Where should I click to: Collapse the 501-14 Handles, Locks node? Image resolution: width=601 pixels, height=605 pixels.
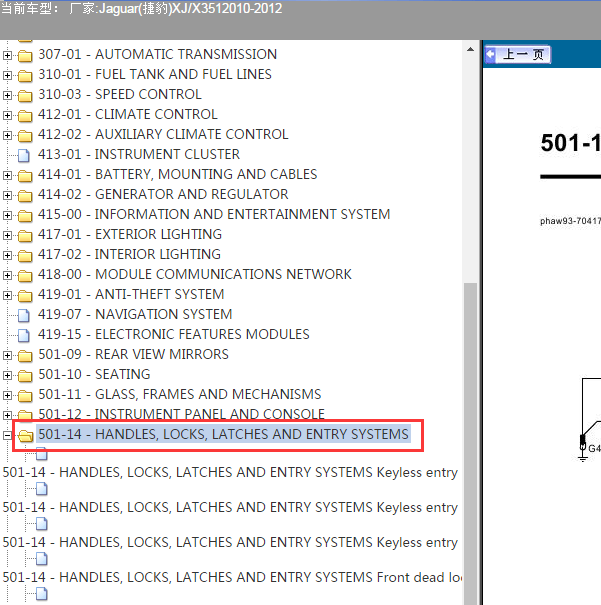tap(7, 436)
